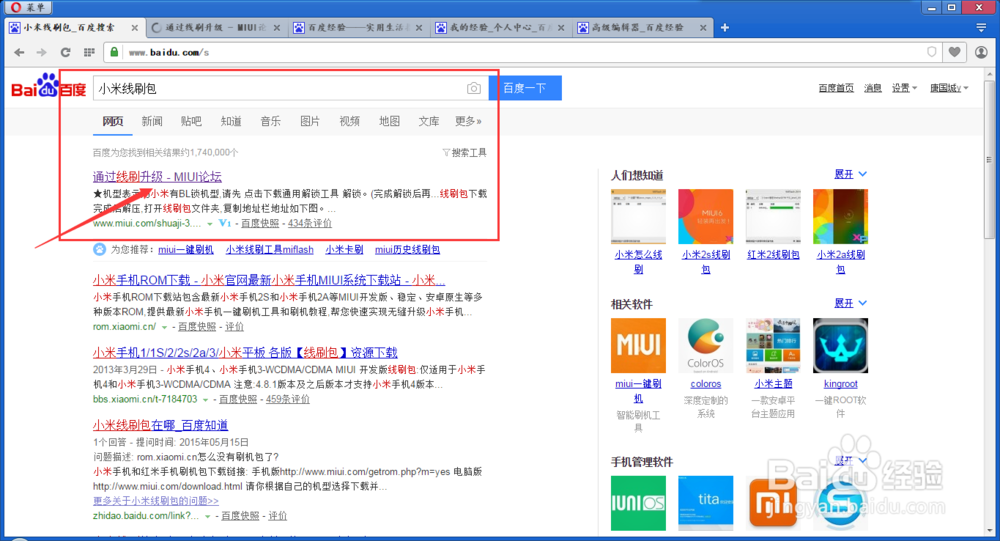Viewport: 1000px width, 541px height.
Task: Reload the page with refresh icon
Action: [65, 52]
